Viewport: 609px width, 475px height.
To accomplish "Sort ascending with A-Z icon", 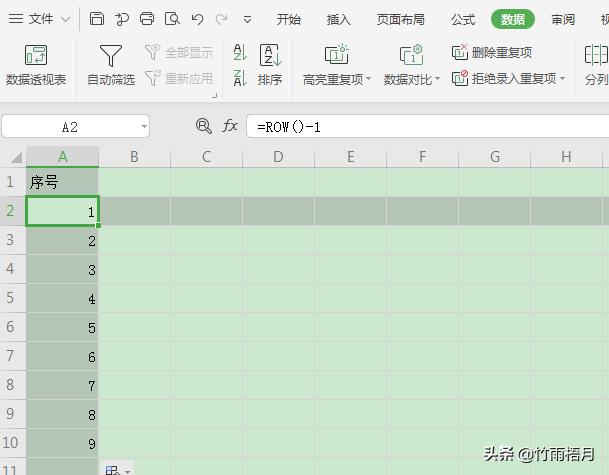I will [240, 52].
